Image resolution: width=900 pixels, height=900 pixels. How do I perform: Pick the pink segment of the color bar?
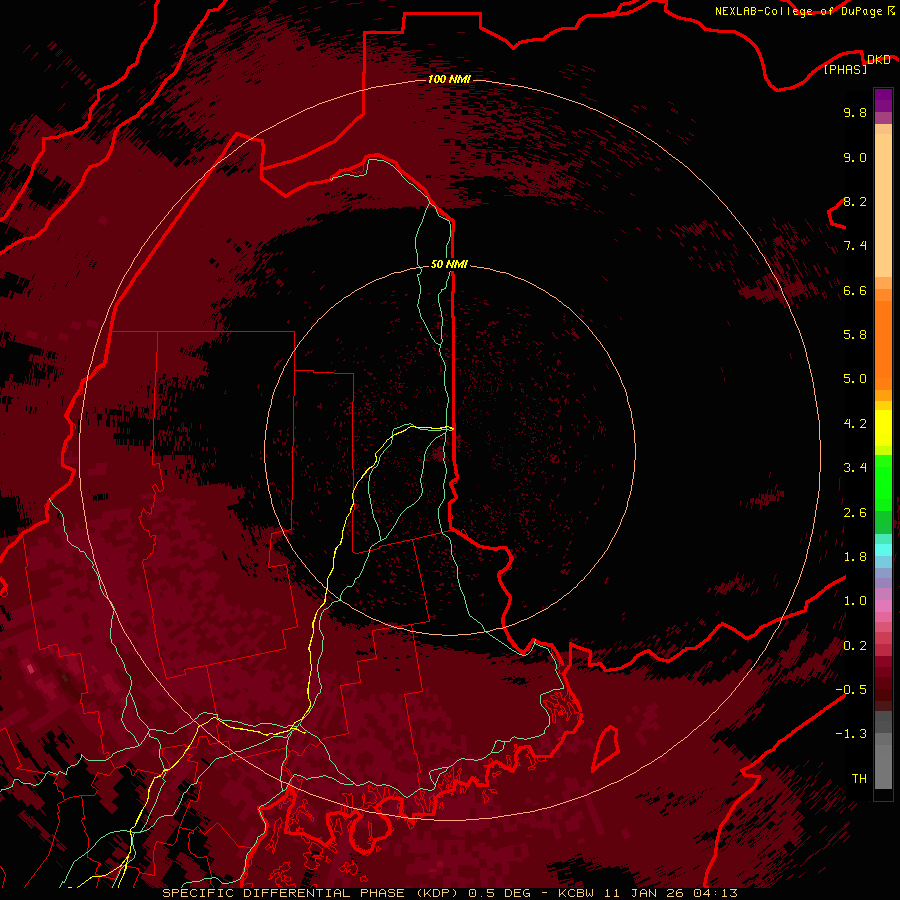(883, 606)
